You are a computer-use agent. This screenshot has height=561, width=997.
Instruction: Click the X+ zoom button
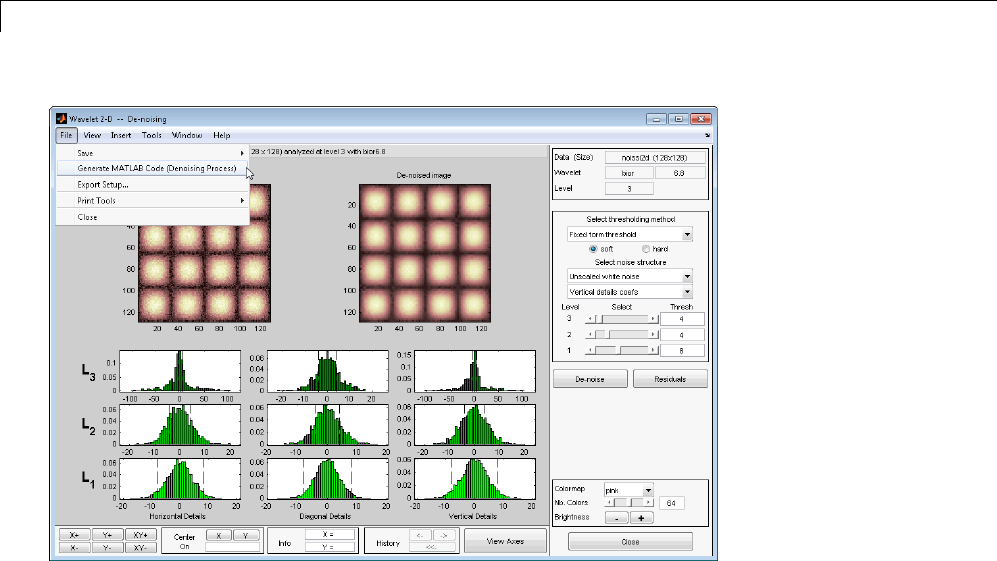click(x=74, y=535)
